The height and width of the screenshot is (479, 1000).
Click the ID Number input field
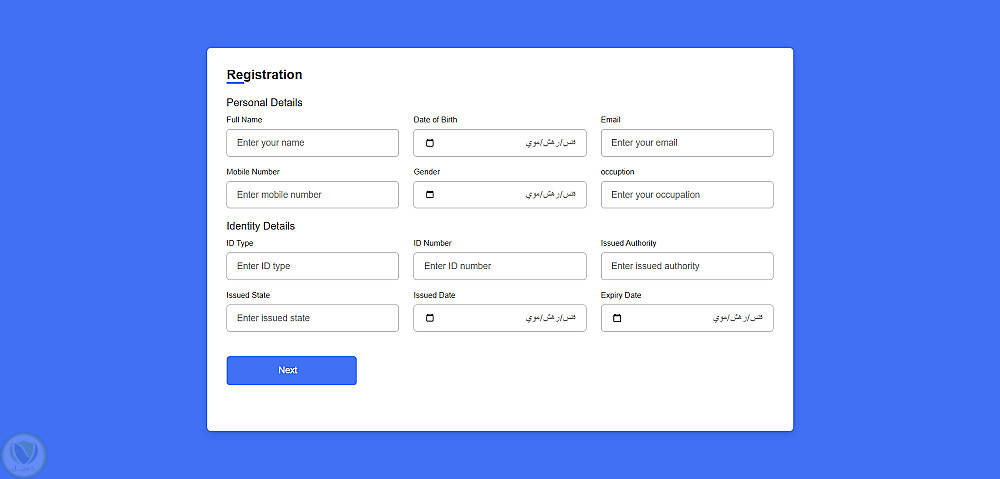coord(499,266)
